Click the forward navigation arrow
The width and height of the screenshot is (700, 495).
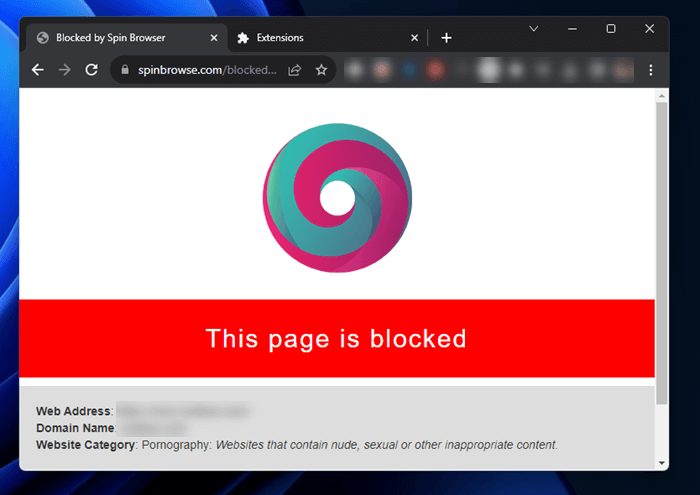coord(65,70)
